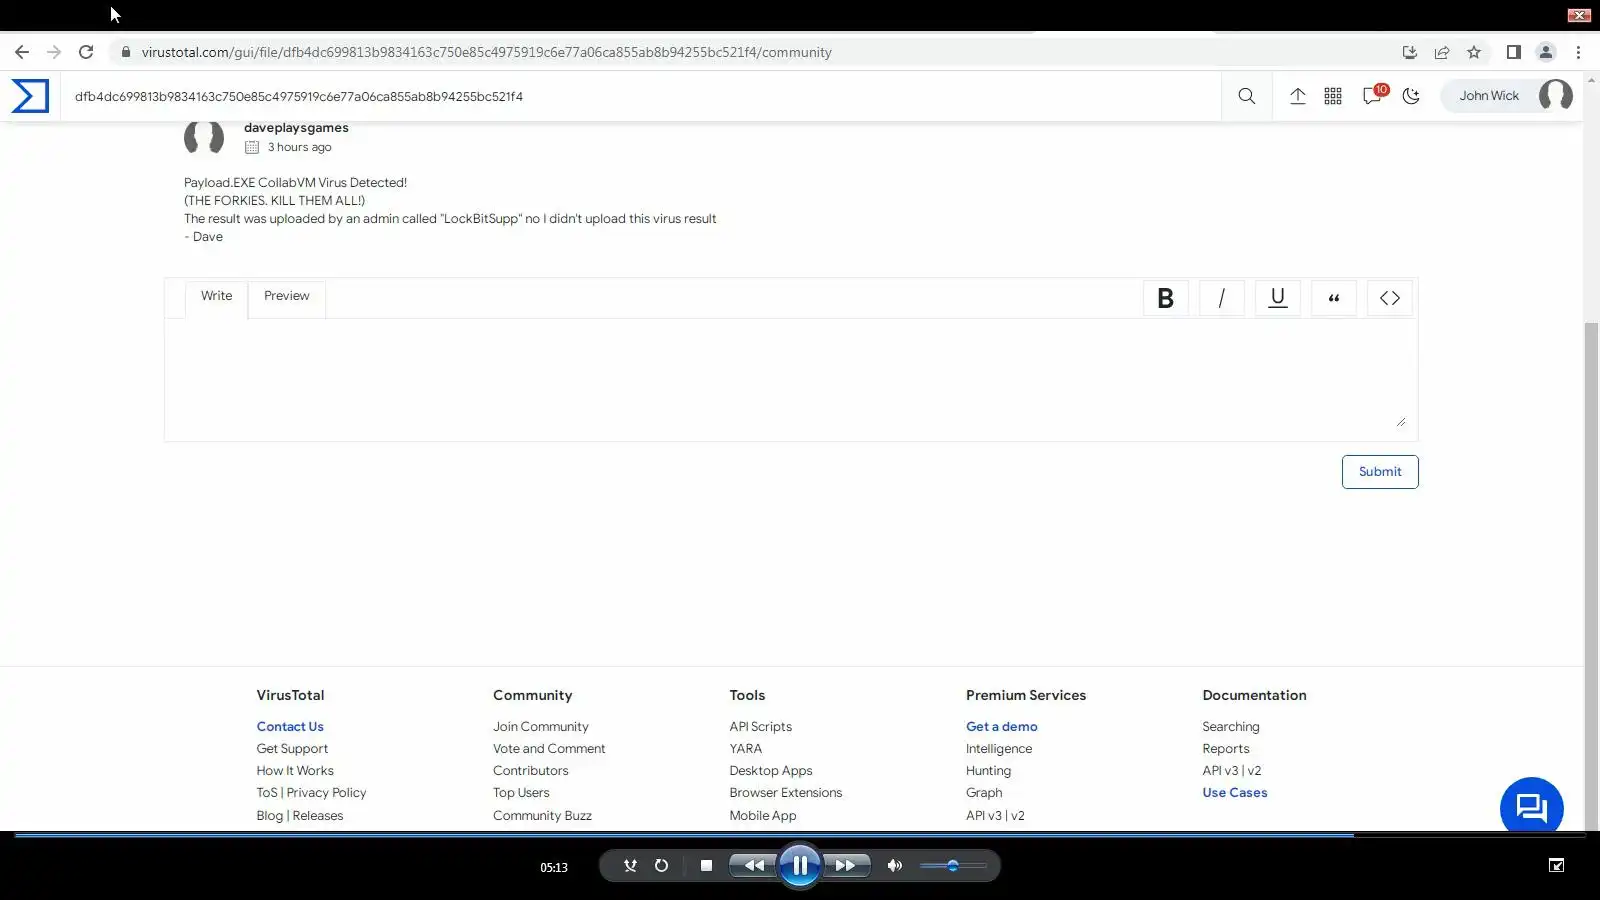Open the Join Community link
The width and height of the screenshot is (1600, 900).
click(541, 727)
